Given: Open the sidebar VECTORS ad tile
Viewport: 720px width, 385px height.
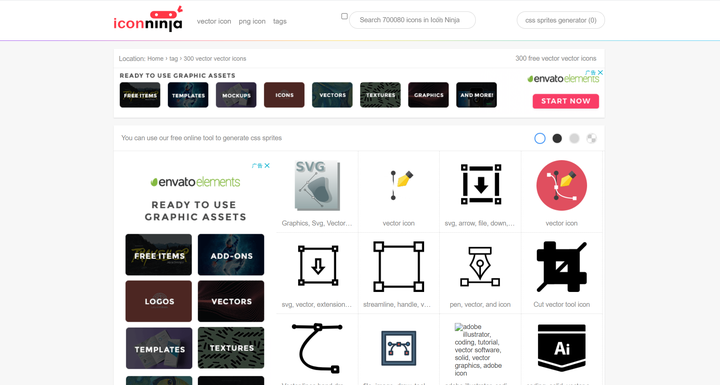Looking at the screenshot, I should [x=231, y=301].
